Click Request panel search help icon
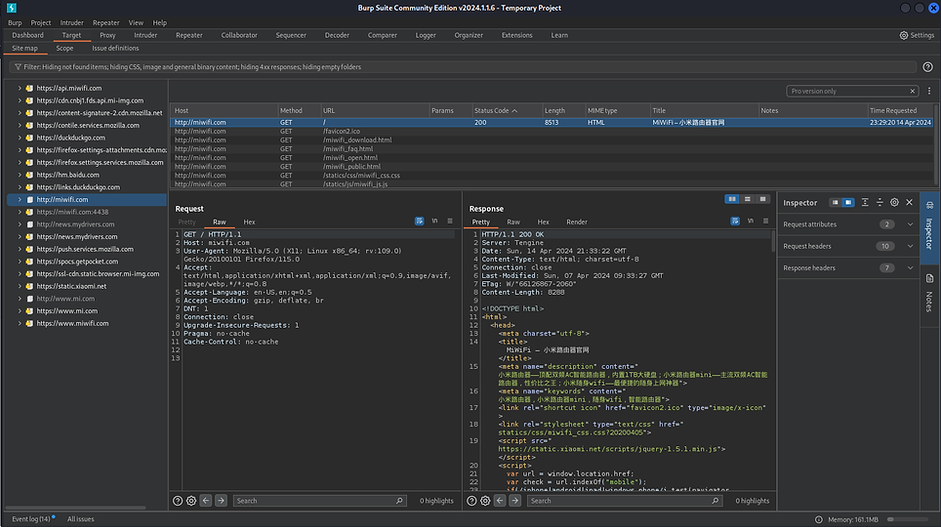 178,501
